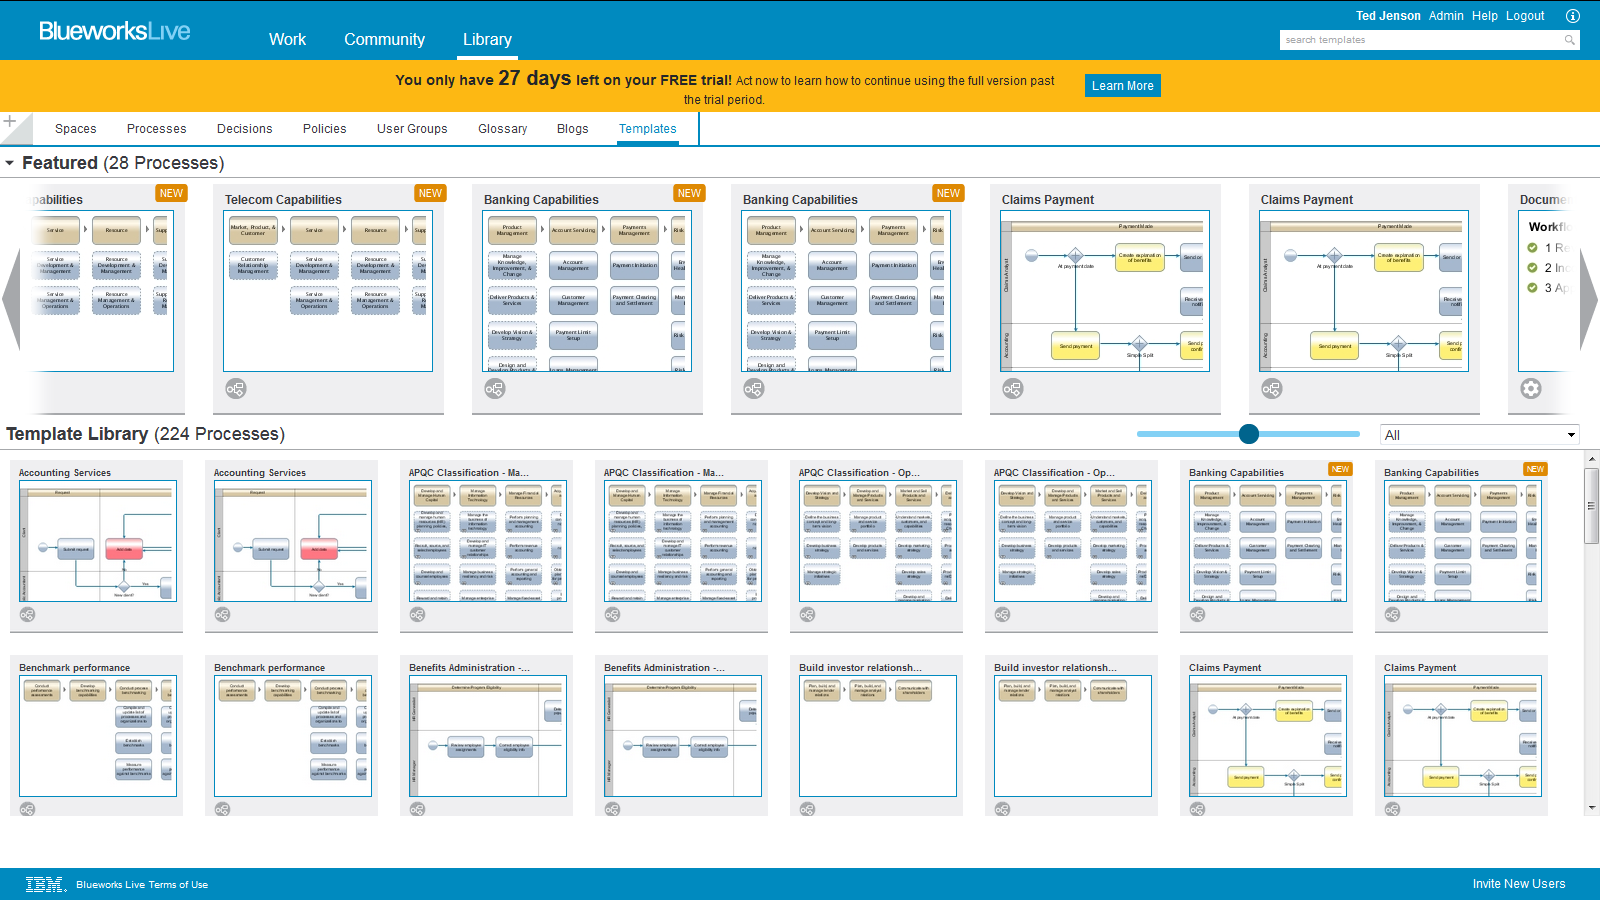Image resolution: width=1600 pixels, height=900 pixels.
Task: Open the first library Claims Payment diagram thumbnail
Action: (x=1268, y=736)
